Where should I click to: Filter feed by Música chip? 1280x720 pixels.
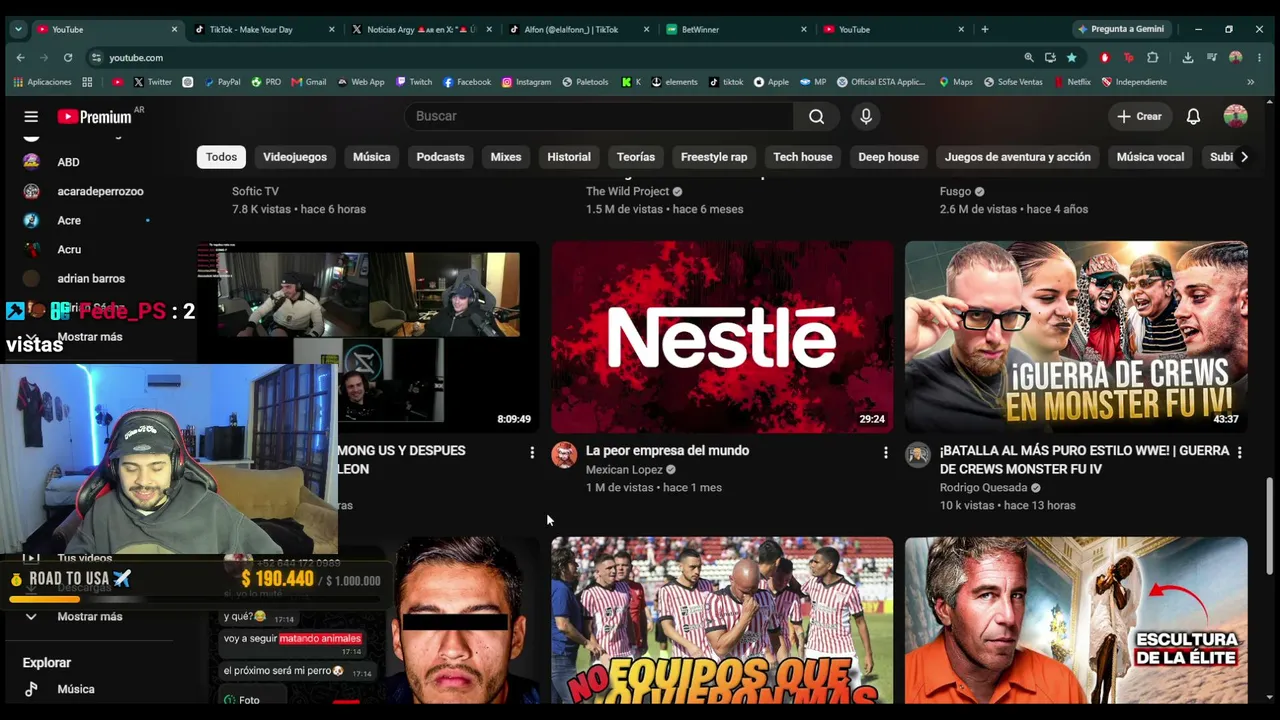tap(371, 157)
